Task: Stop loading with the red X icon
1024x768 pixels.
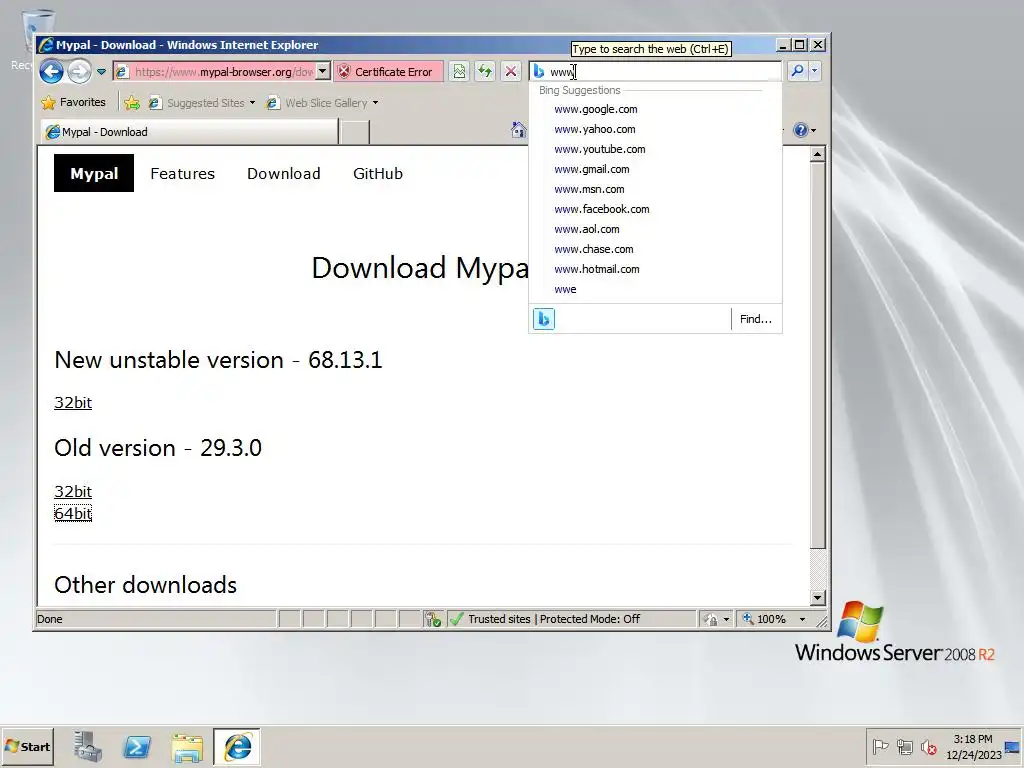Action: coord(511,71)
